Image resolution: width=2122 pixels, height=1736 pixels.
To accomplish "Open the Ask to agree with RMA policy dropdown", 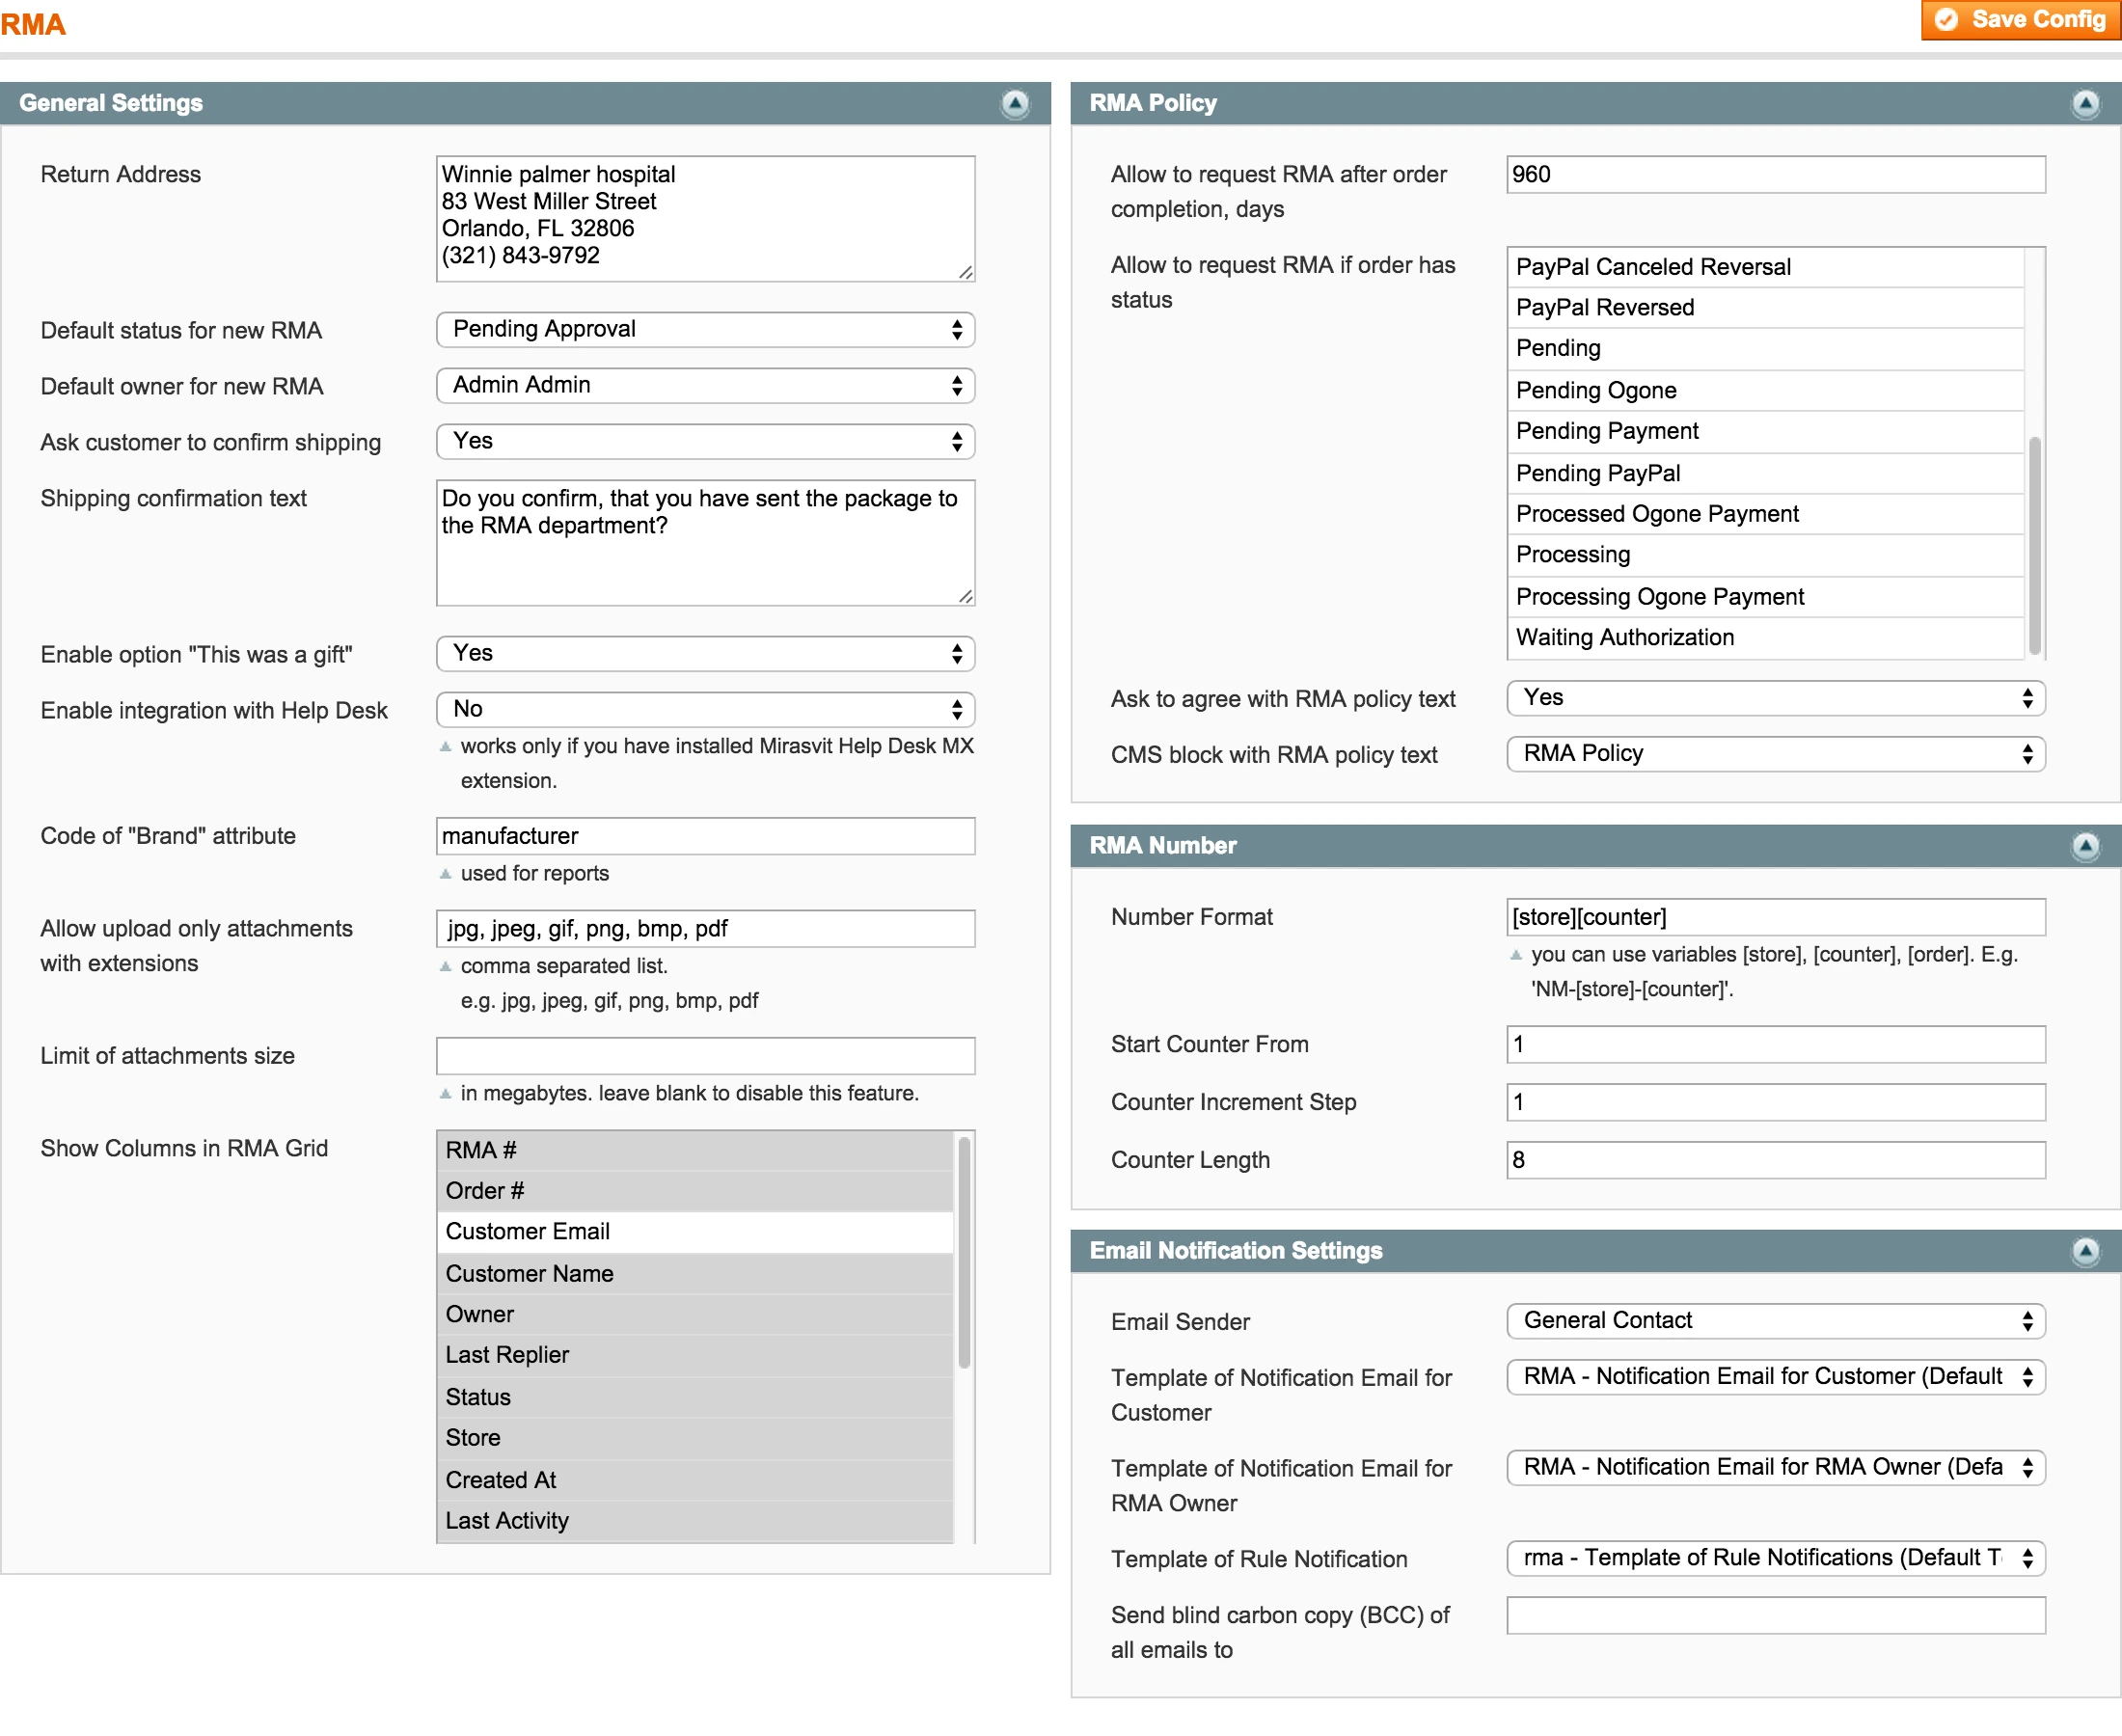I will tap(1773, 698).
